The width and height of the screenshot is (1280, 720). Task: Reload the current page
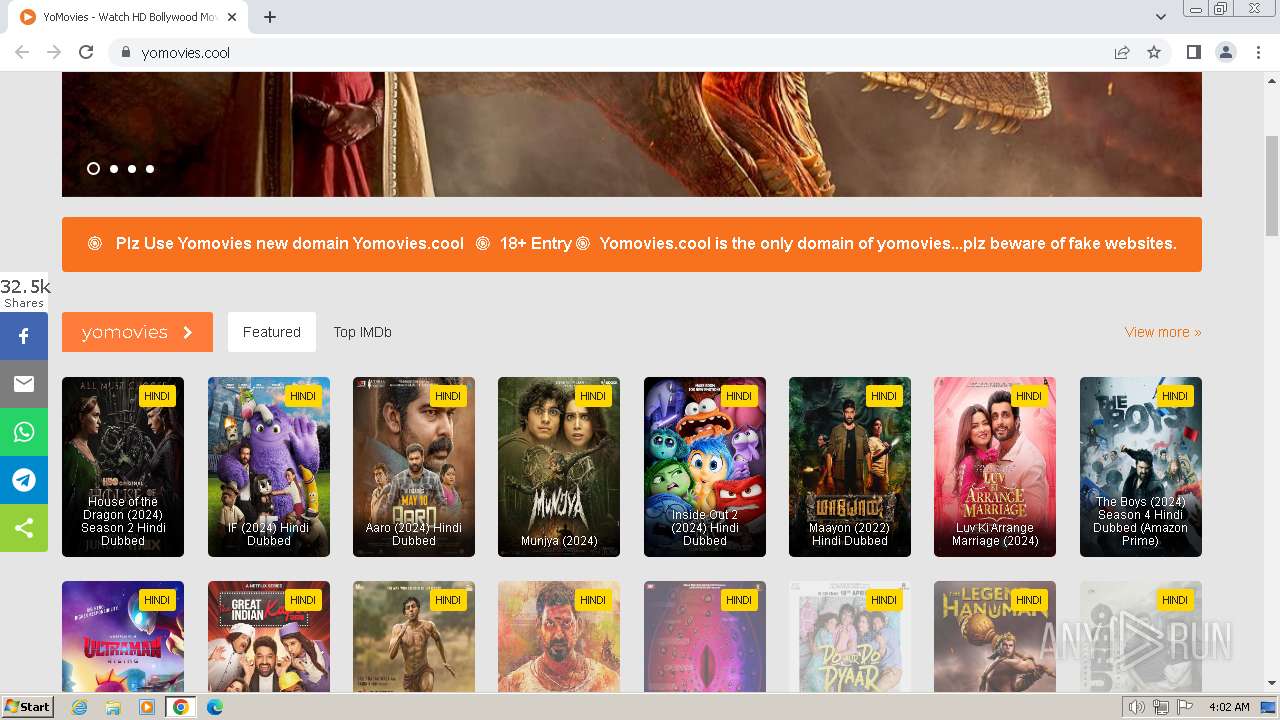tap(86, 52)
